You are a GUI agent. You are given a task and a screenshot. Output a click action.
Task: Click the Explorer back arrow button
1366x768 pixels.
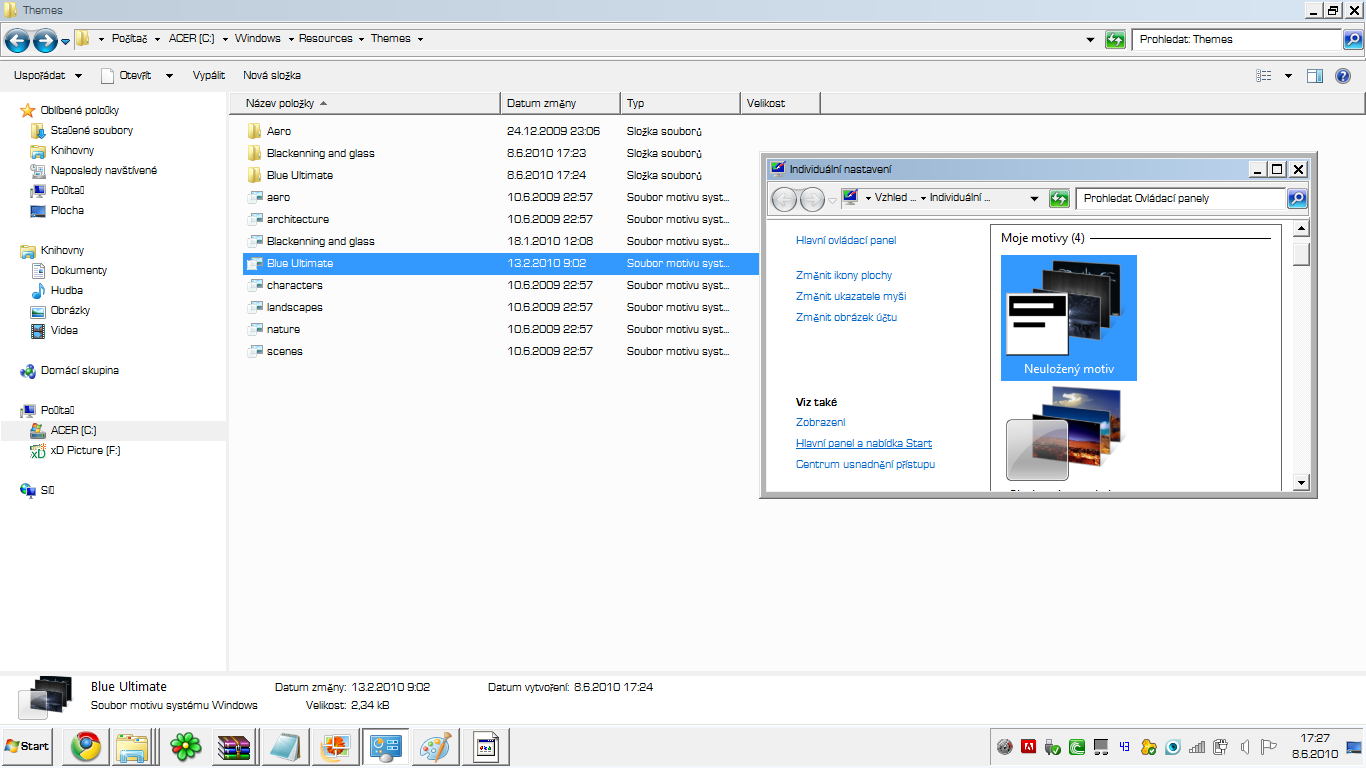tap(17, 40)
